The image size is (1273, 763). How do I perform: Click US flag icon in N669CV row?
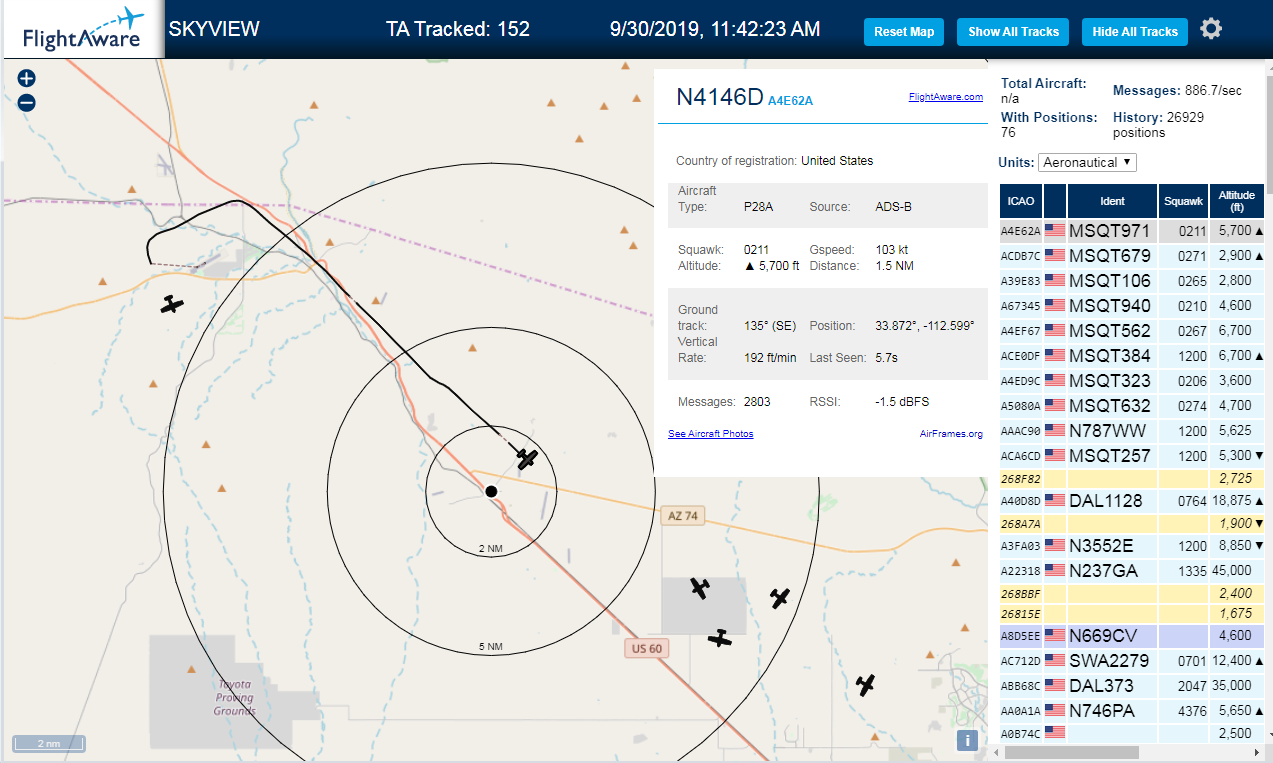(1054, 635)
